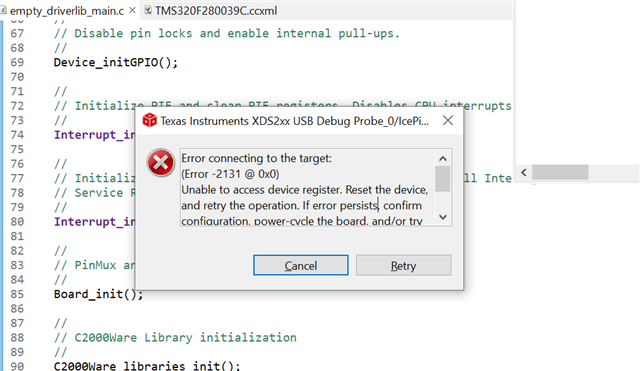Click line number 90 in the gutter

tap(17, 366)
